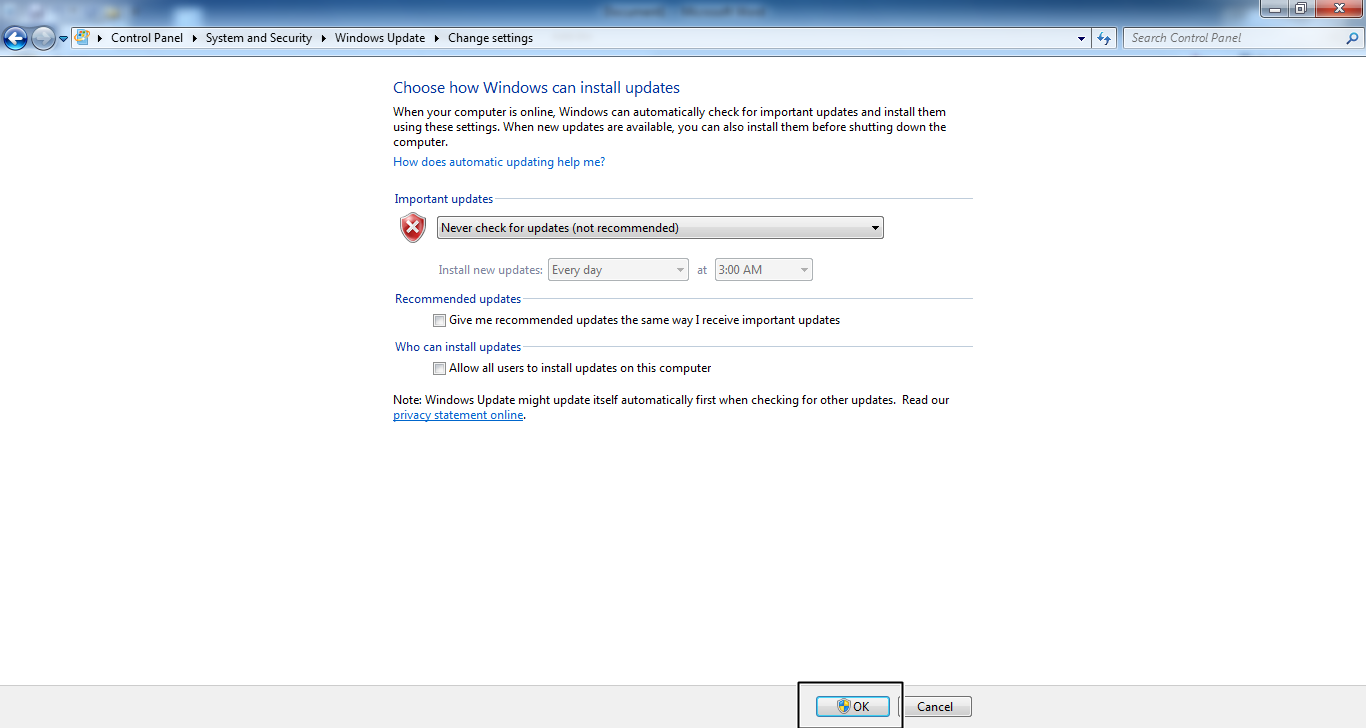Click the Back navigation arrow button
Screen dimensions: 1366x728
15,39
